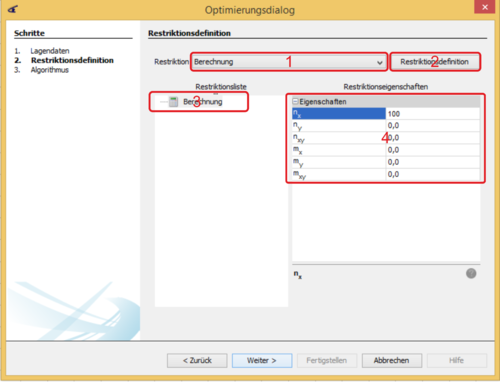Click the Restriktionsliste heading
Viewport: 500px width, 382px height.
tap(221, 87)
